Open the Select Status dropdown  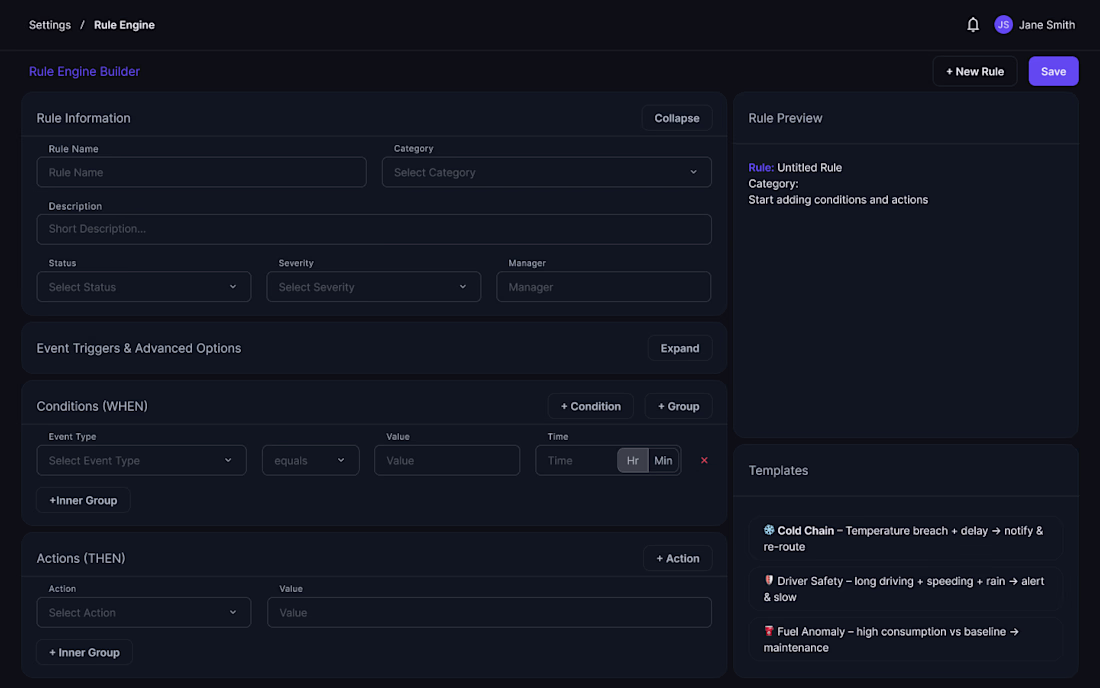143,287
